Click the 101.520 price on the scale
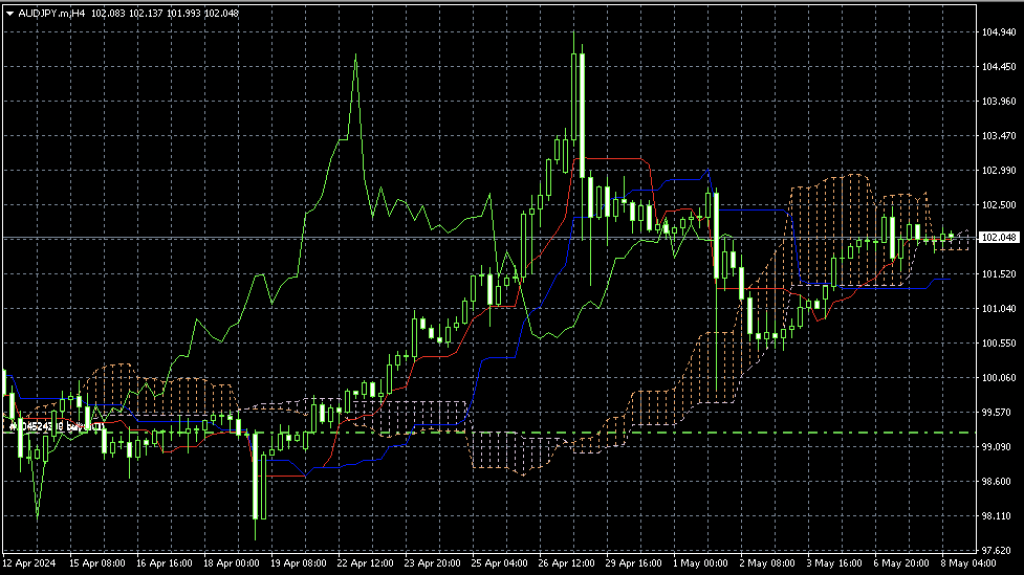1024x575 pixels. (x=999, y=274)
